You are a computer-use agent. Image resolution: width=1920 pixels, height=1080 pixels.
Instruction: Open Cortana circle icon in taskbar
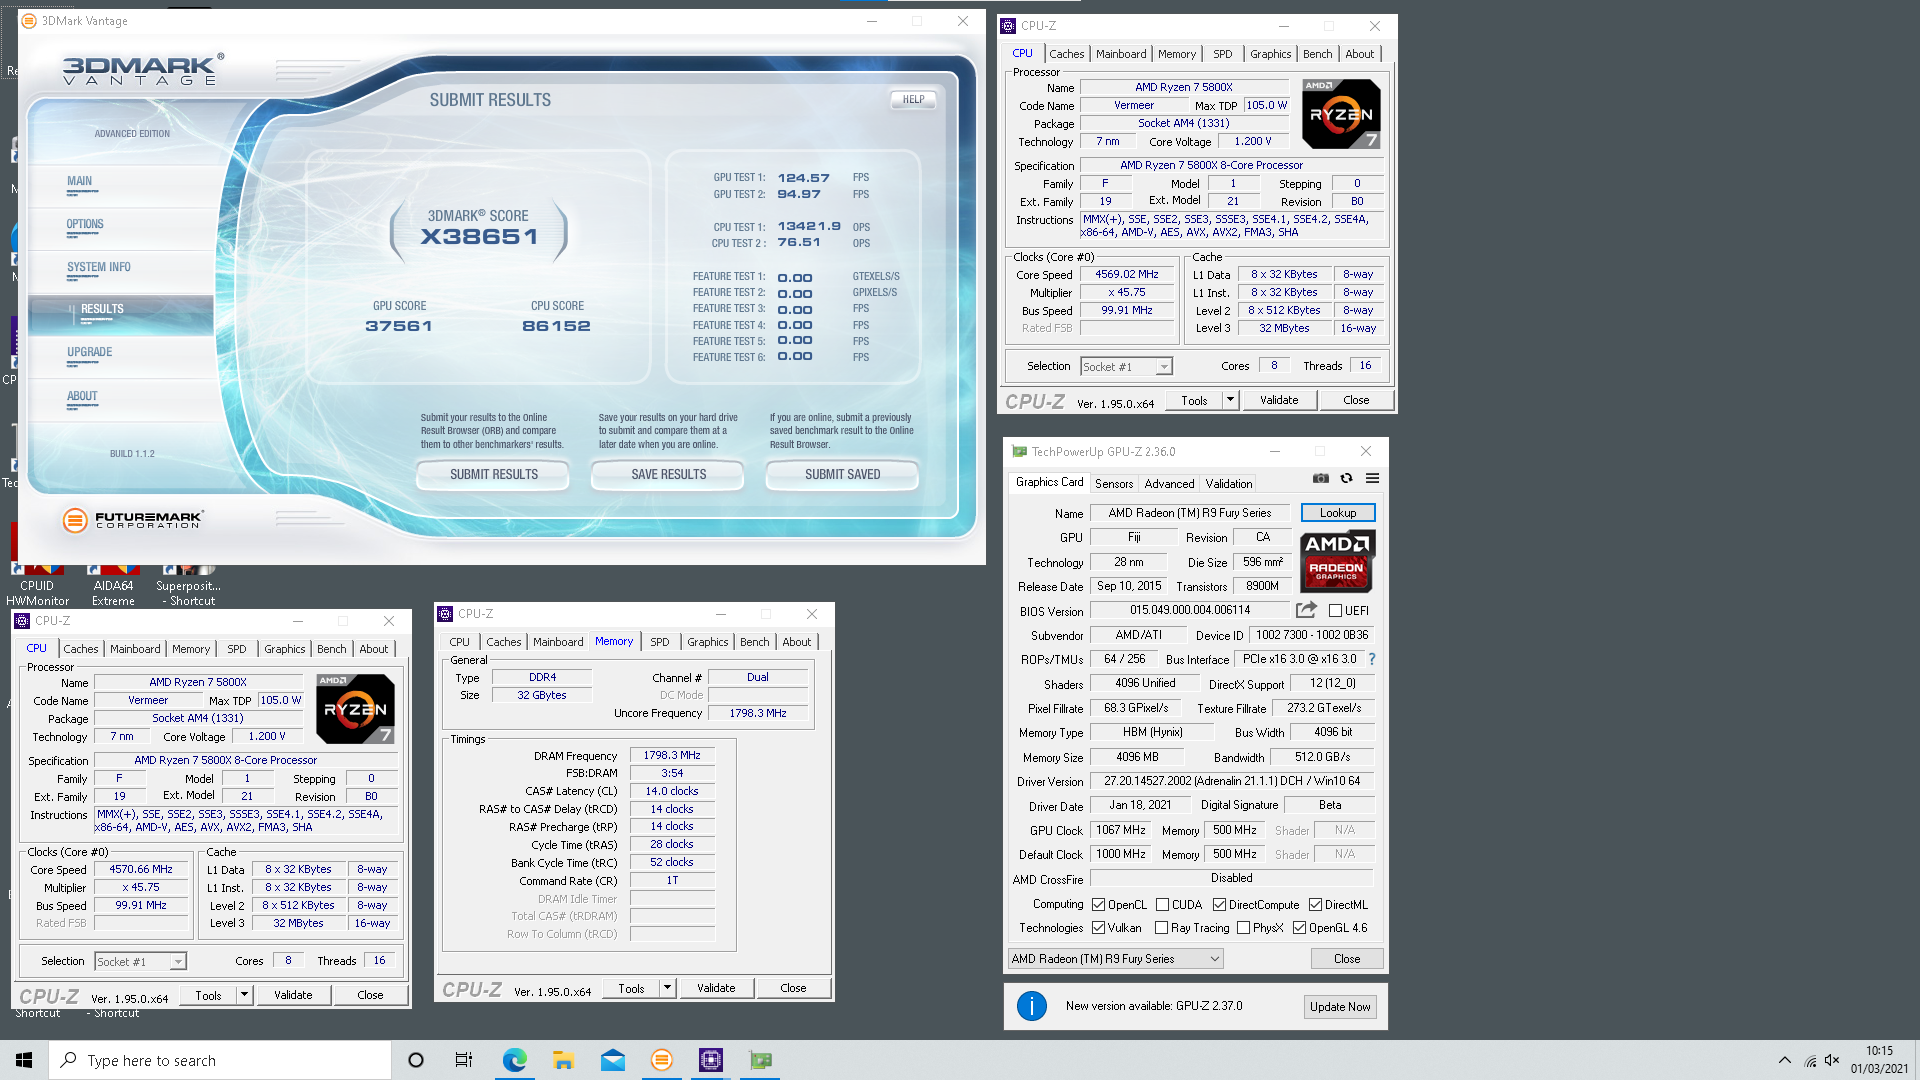416,1060
